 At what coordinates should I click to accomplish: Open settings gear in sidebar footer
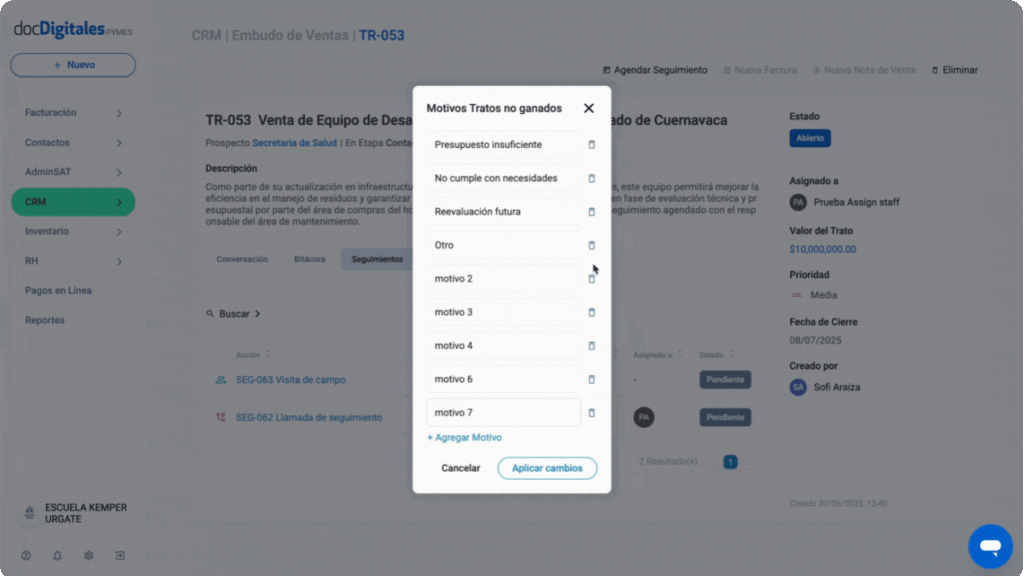point(89,556)
